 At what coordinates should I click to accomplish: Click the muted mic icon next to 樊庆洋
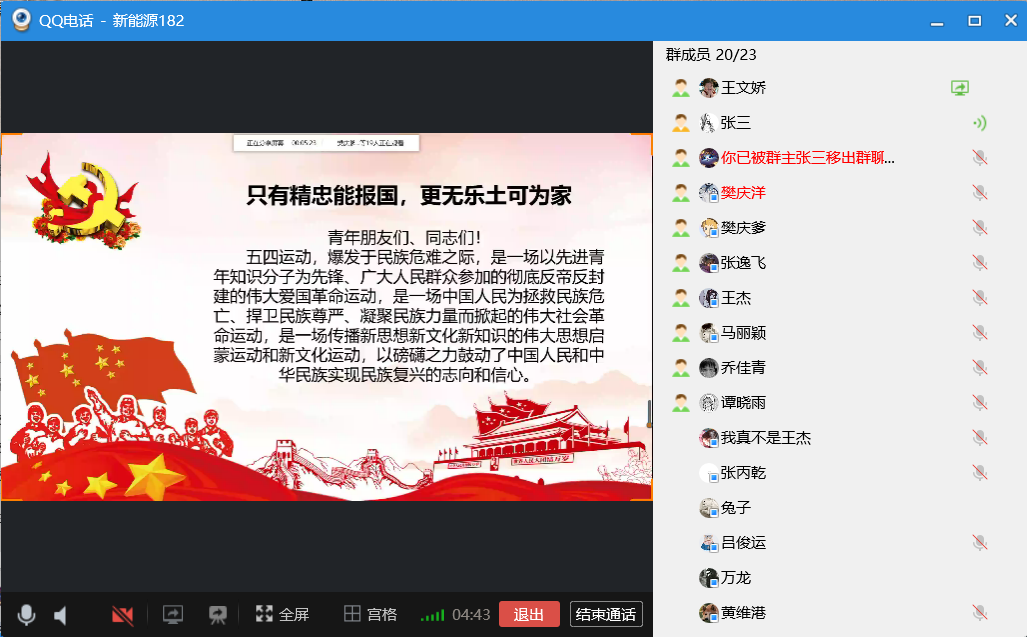[x=980, y=193]
